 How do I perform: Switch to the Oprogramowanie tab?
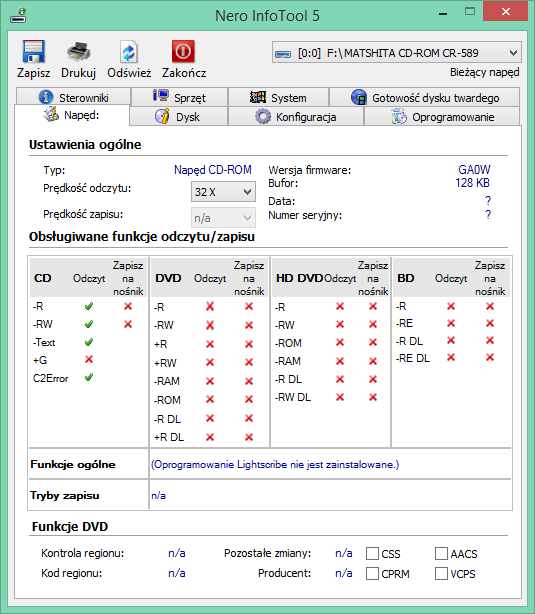tap(442, 116)
